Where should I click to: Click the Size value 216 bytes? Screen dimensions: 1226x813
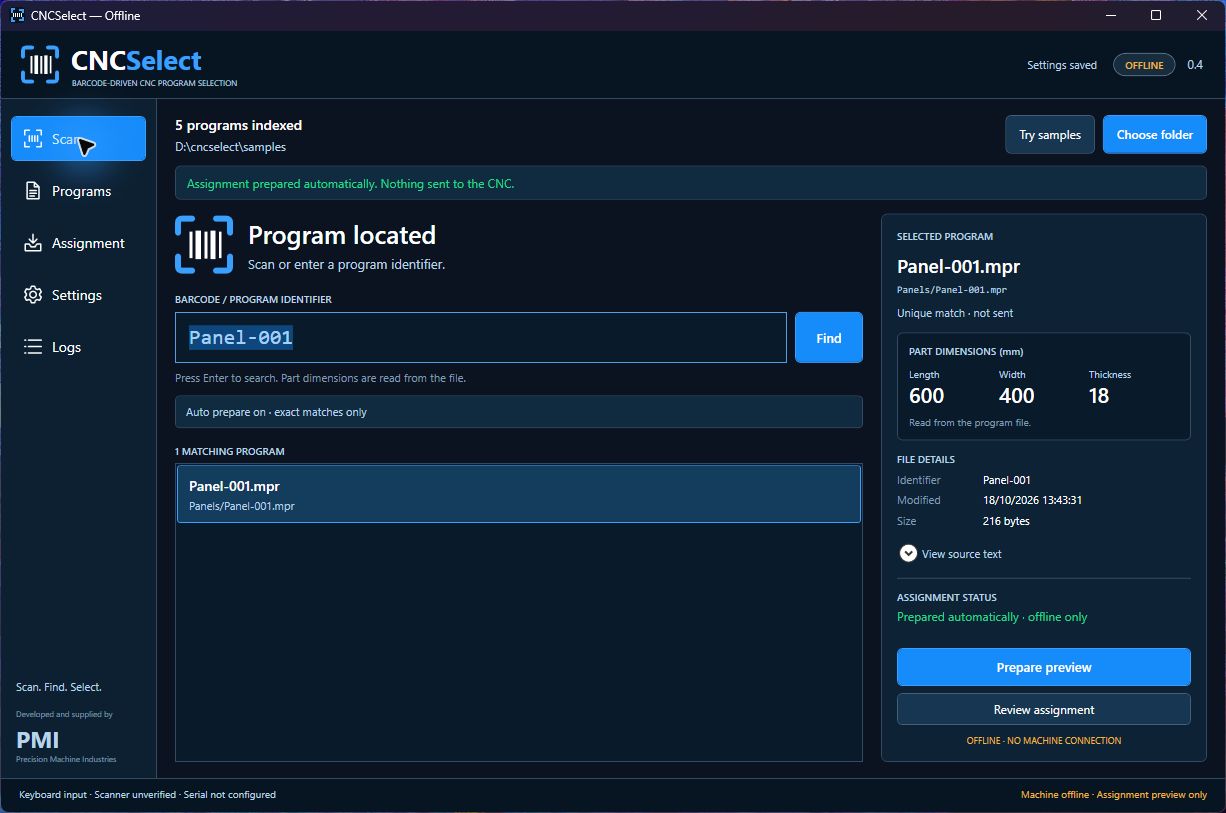pos(1006,521)
